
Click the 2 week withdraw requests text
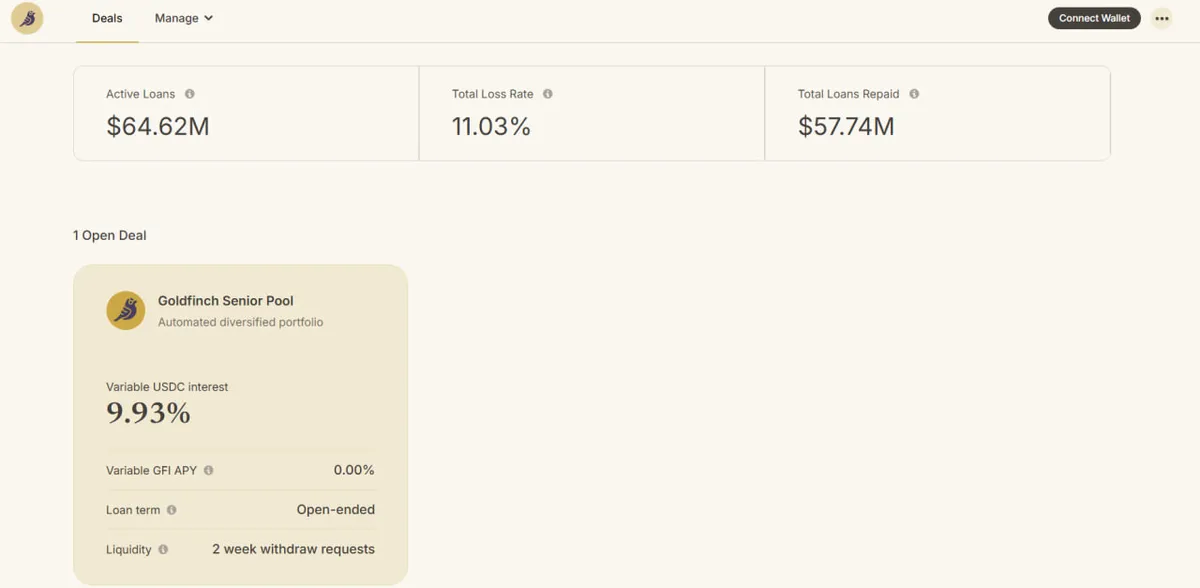coord(293,549)
